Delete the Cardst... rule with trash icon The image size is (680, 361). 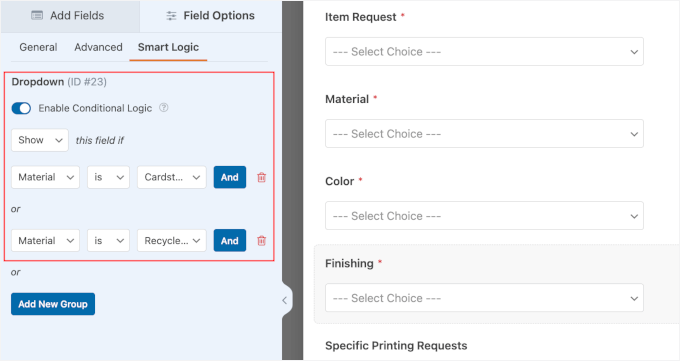click(262, 177)
